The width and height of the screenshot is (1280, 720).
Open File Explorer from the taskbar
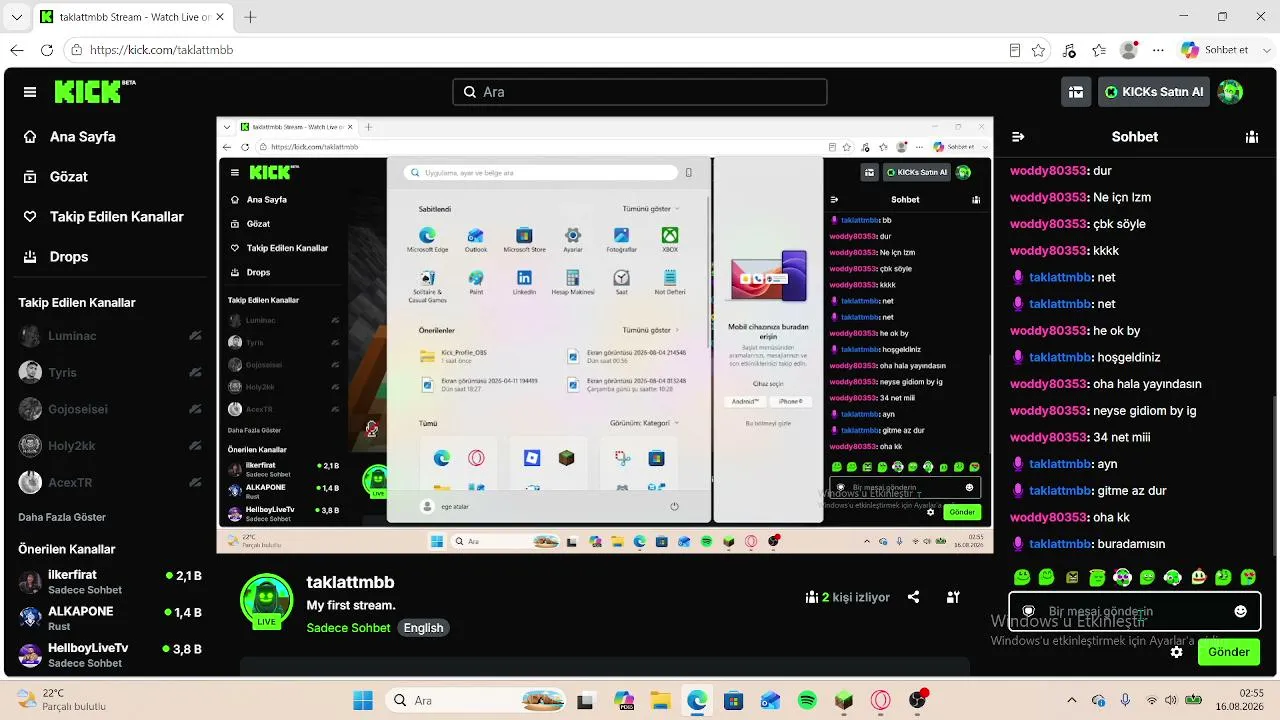[659, 701]
